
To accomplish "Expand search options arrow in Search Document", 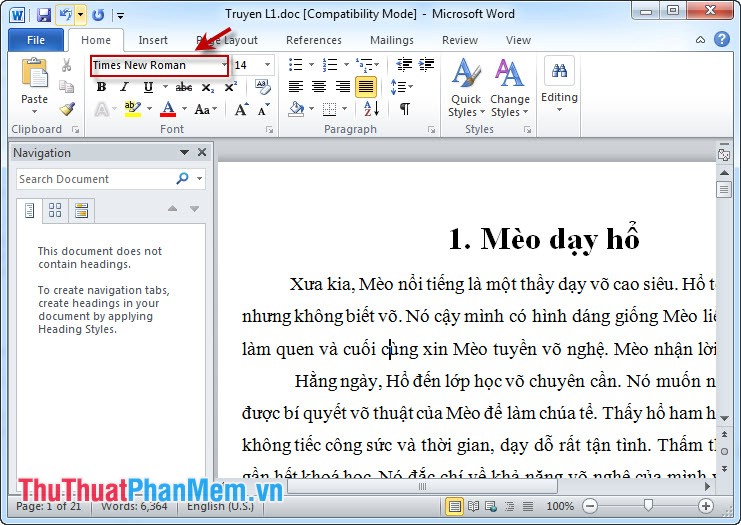I will pyautogui.click(x=200, y=179).
